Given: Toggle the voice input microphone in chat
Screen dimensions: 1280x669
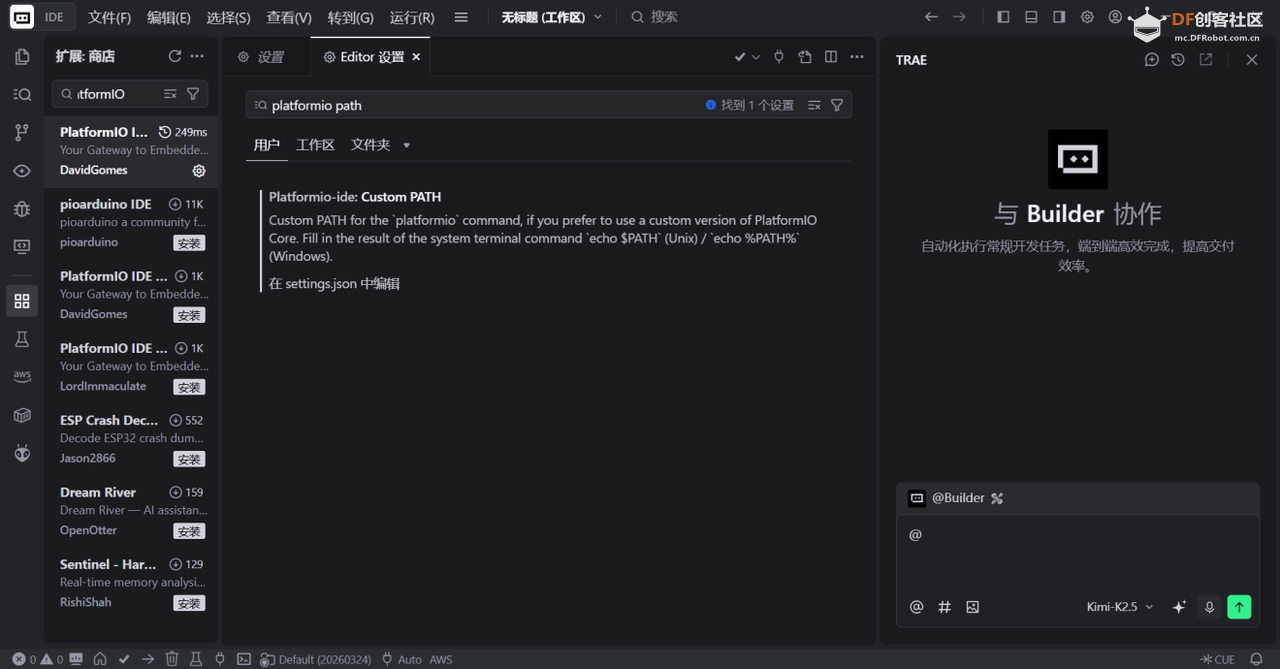Looking at the screenshot, I should tap(1209, 606).
